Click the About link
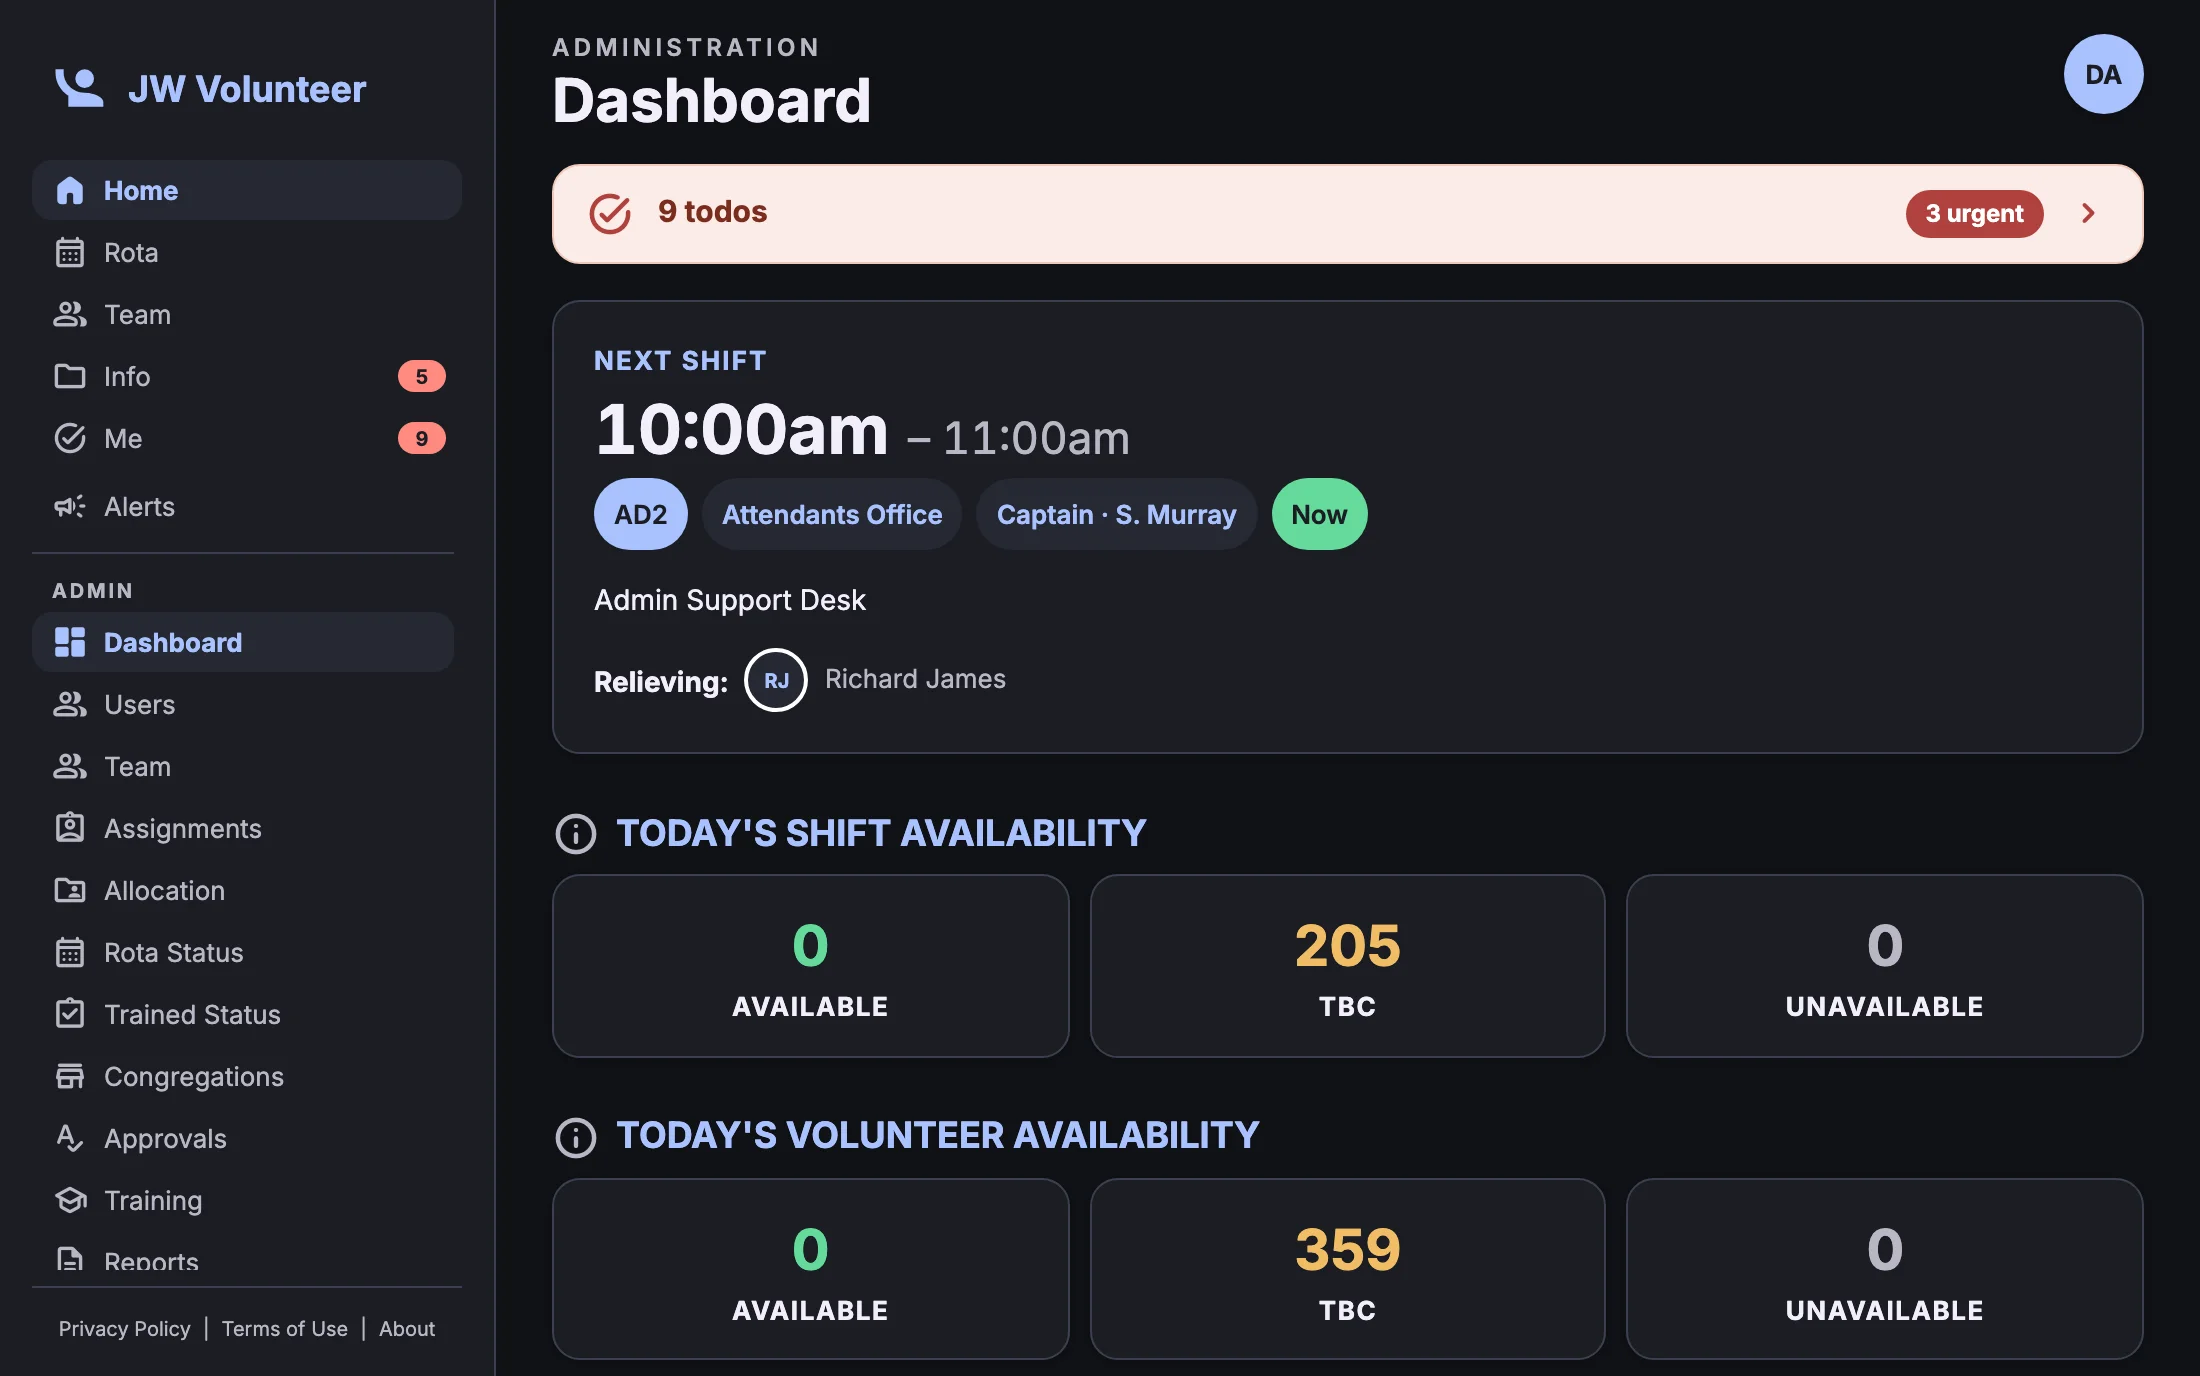This screenshot has width=2200, height=1376. tap(407, 1328)
